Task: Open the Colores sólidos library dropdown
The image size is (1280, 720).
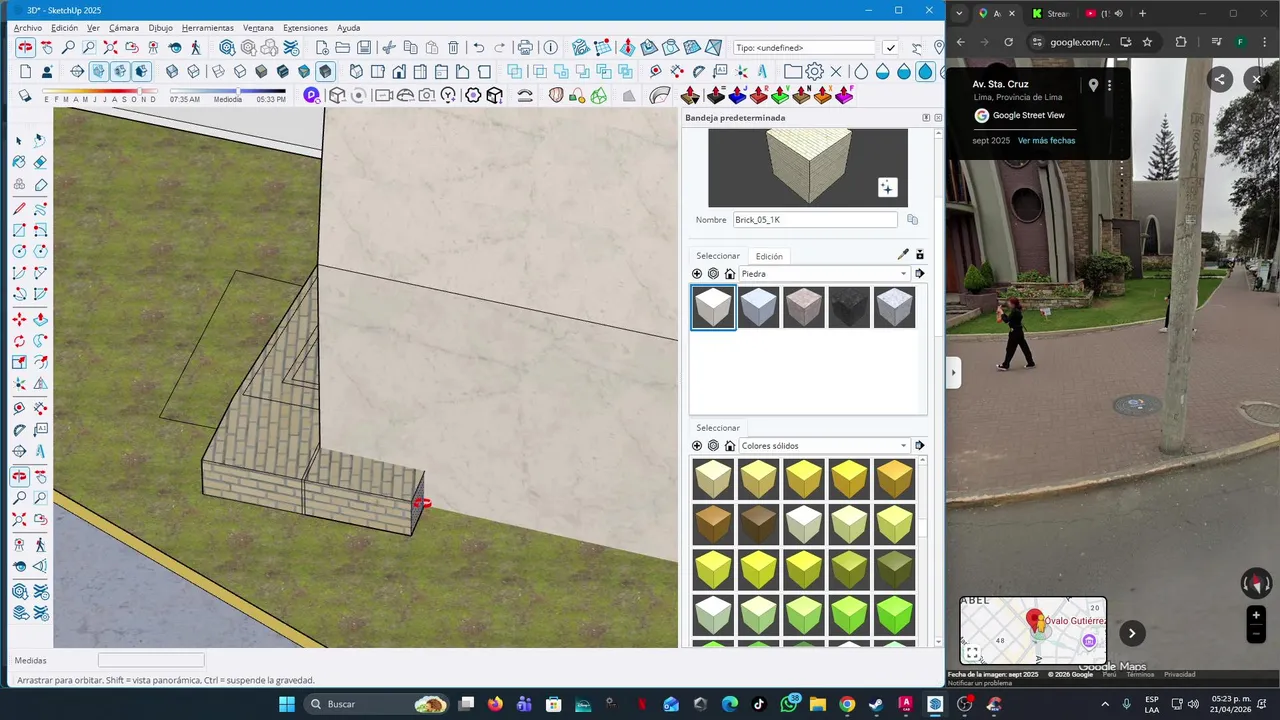Action: 824,446
